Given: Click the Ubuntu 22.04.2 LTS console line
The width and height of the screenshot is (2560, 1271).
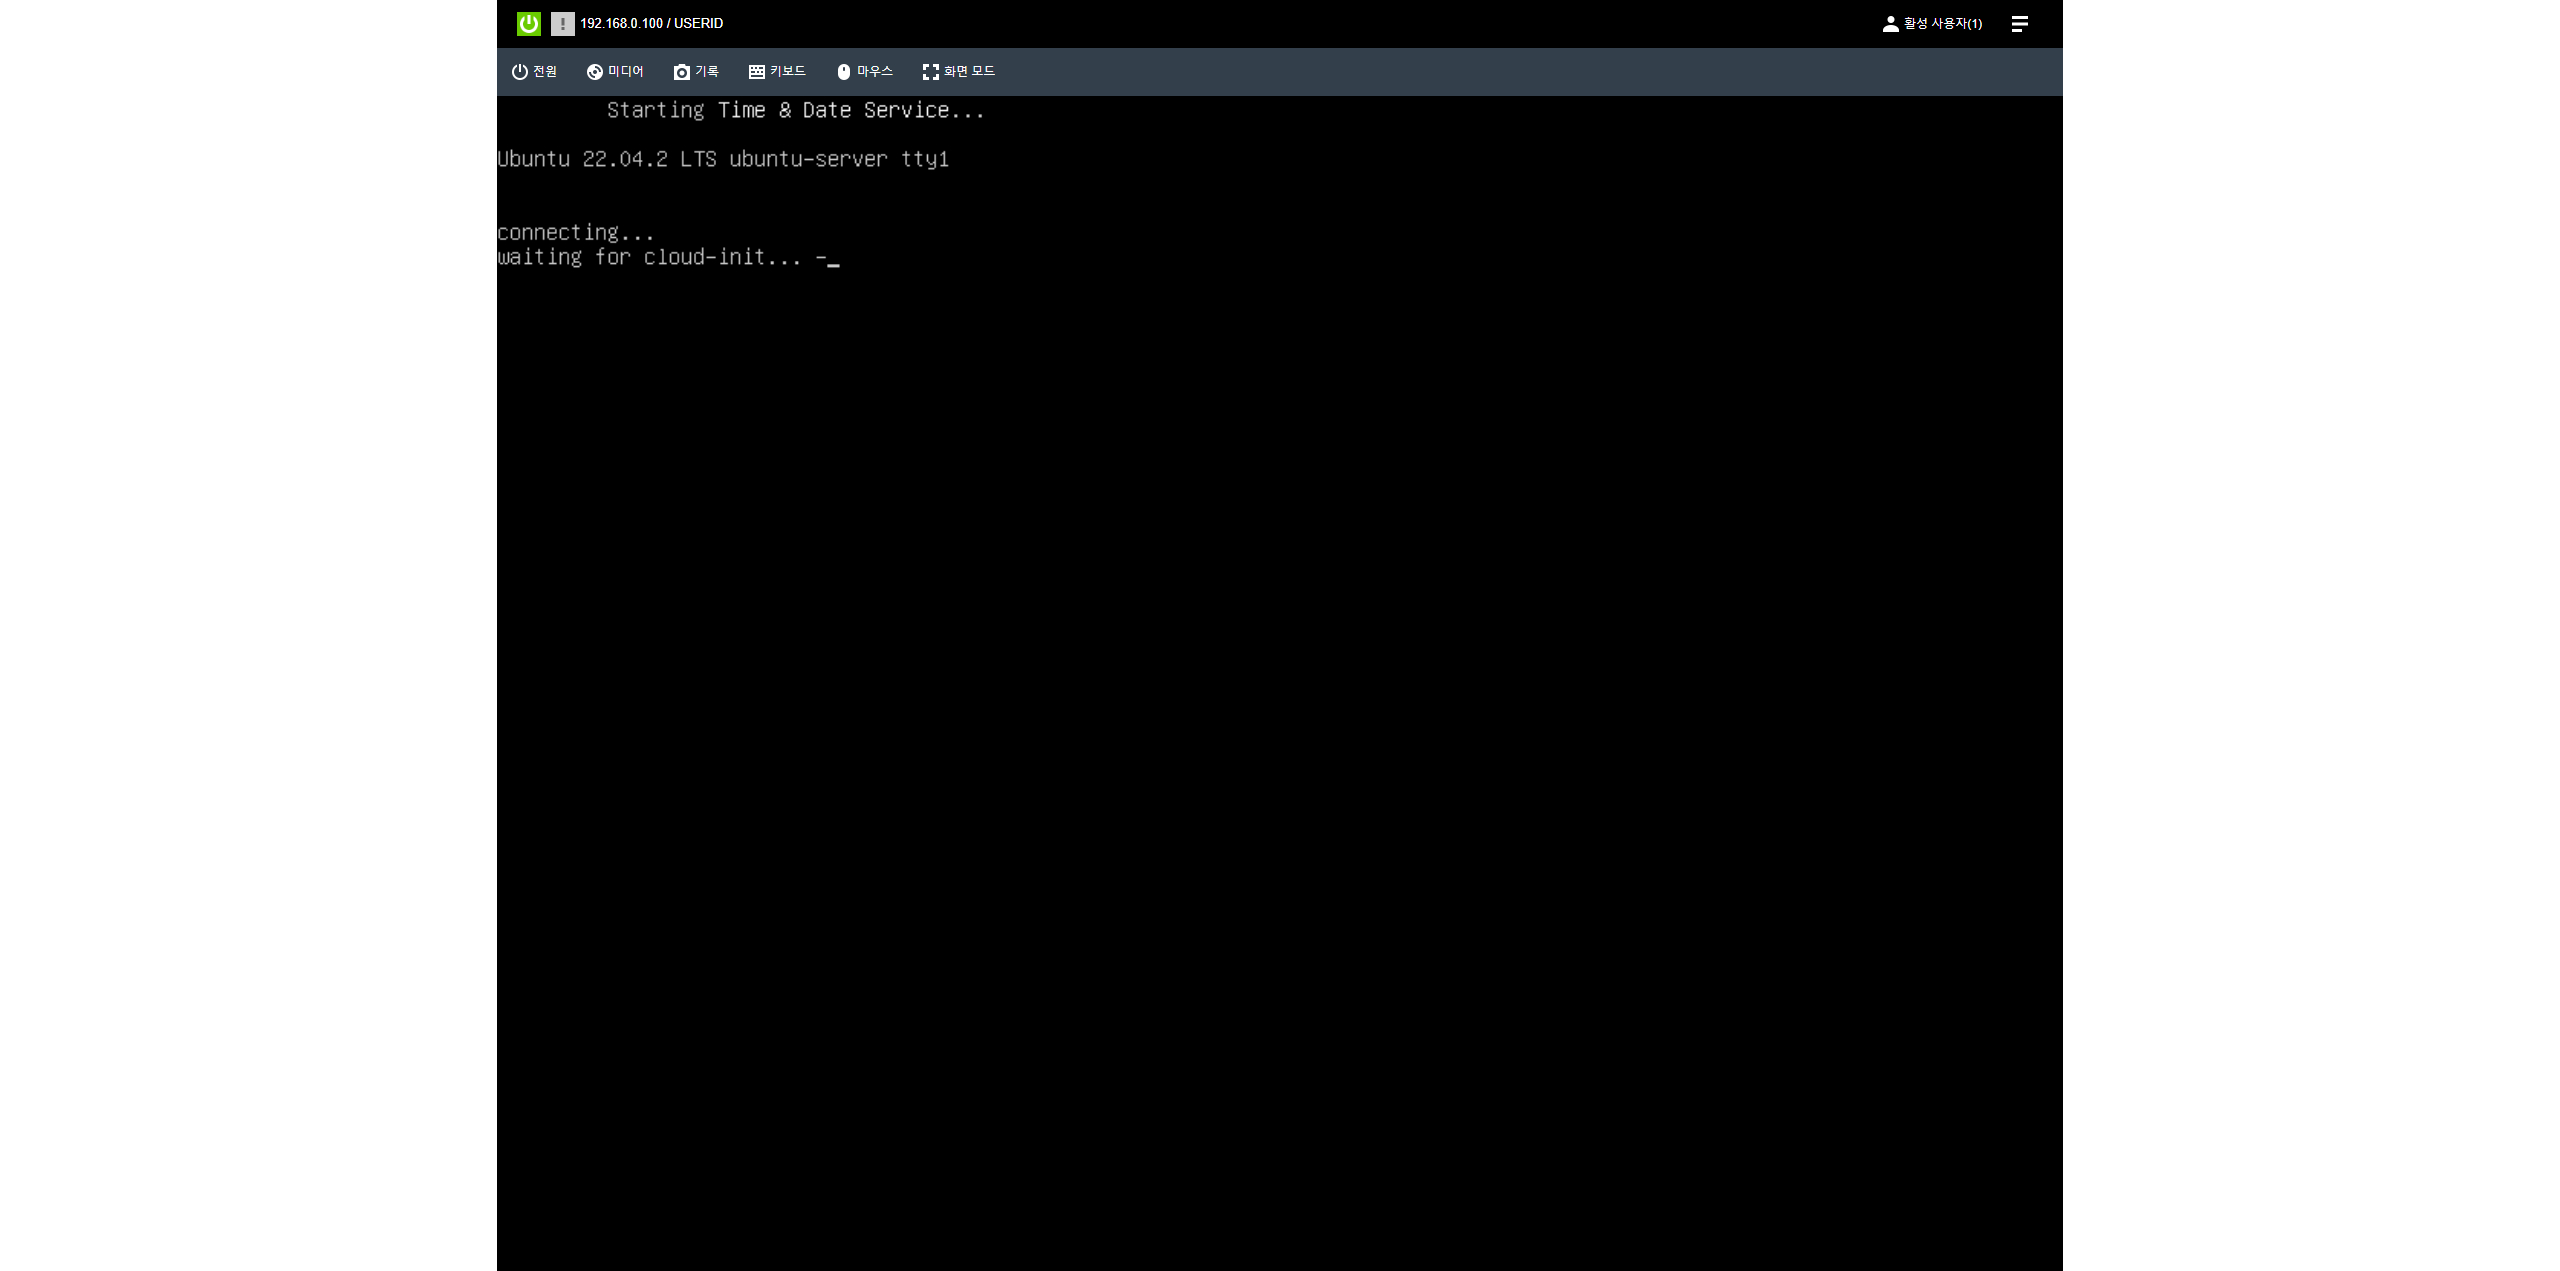Looking at the screenshot, I should tap(722, 160).
